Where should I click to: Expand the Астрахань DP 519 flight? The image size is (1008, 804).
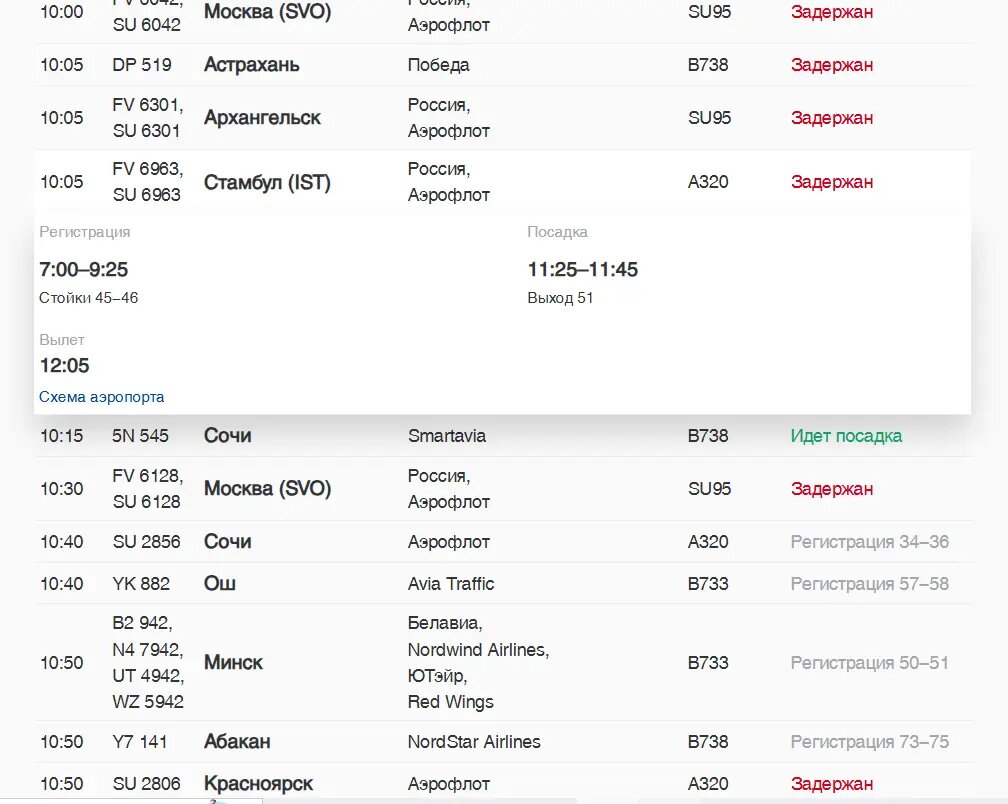[x=251, y=65]
